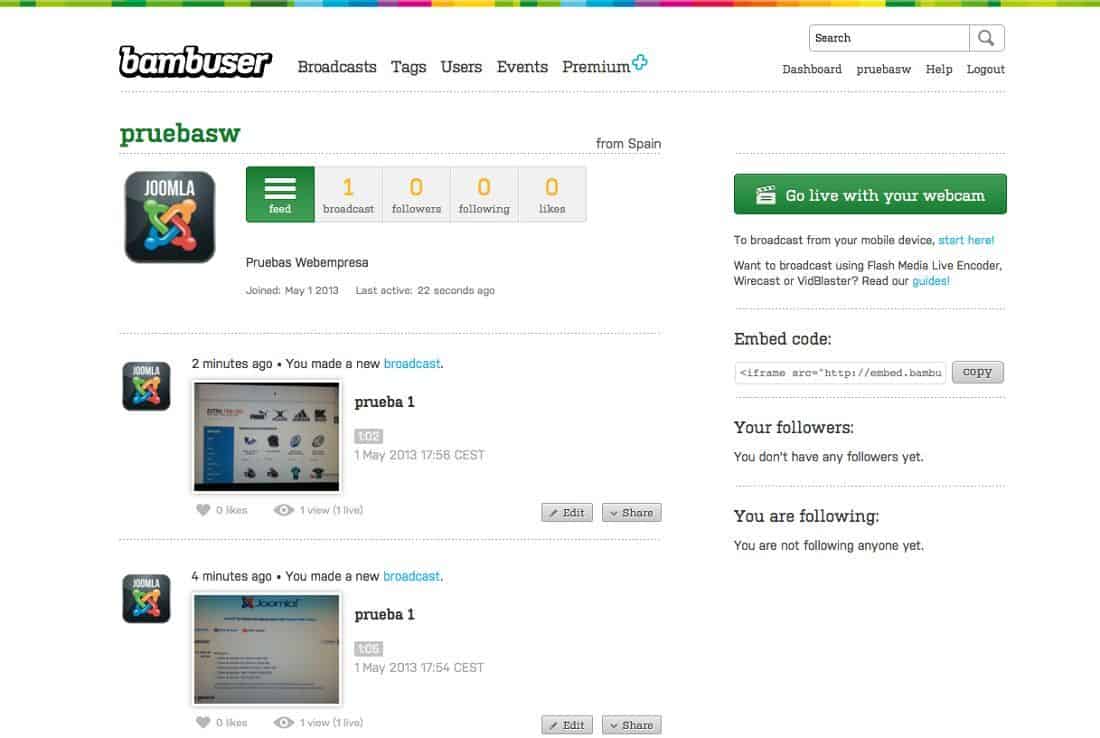The width and height of the screenshot is (1100, 738).
Task: Click the Premium plus icon
Action: 639,62
